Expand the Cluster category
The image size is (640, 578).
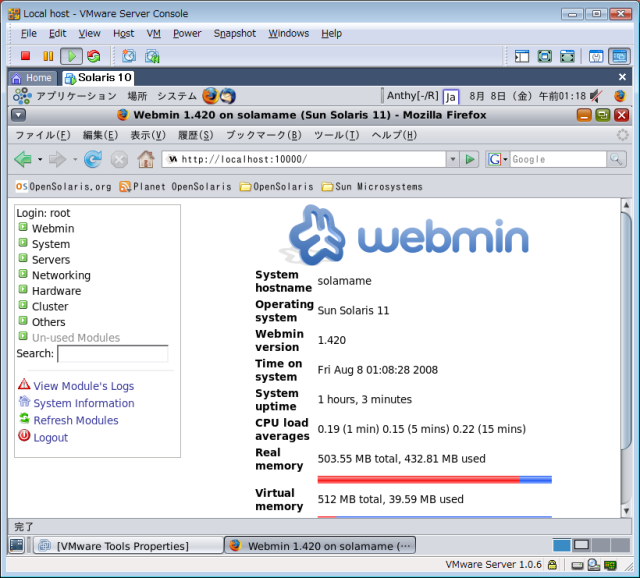tap(23, 305)
